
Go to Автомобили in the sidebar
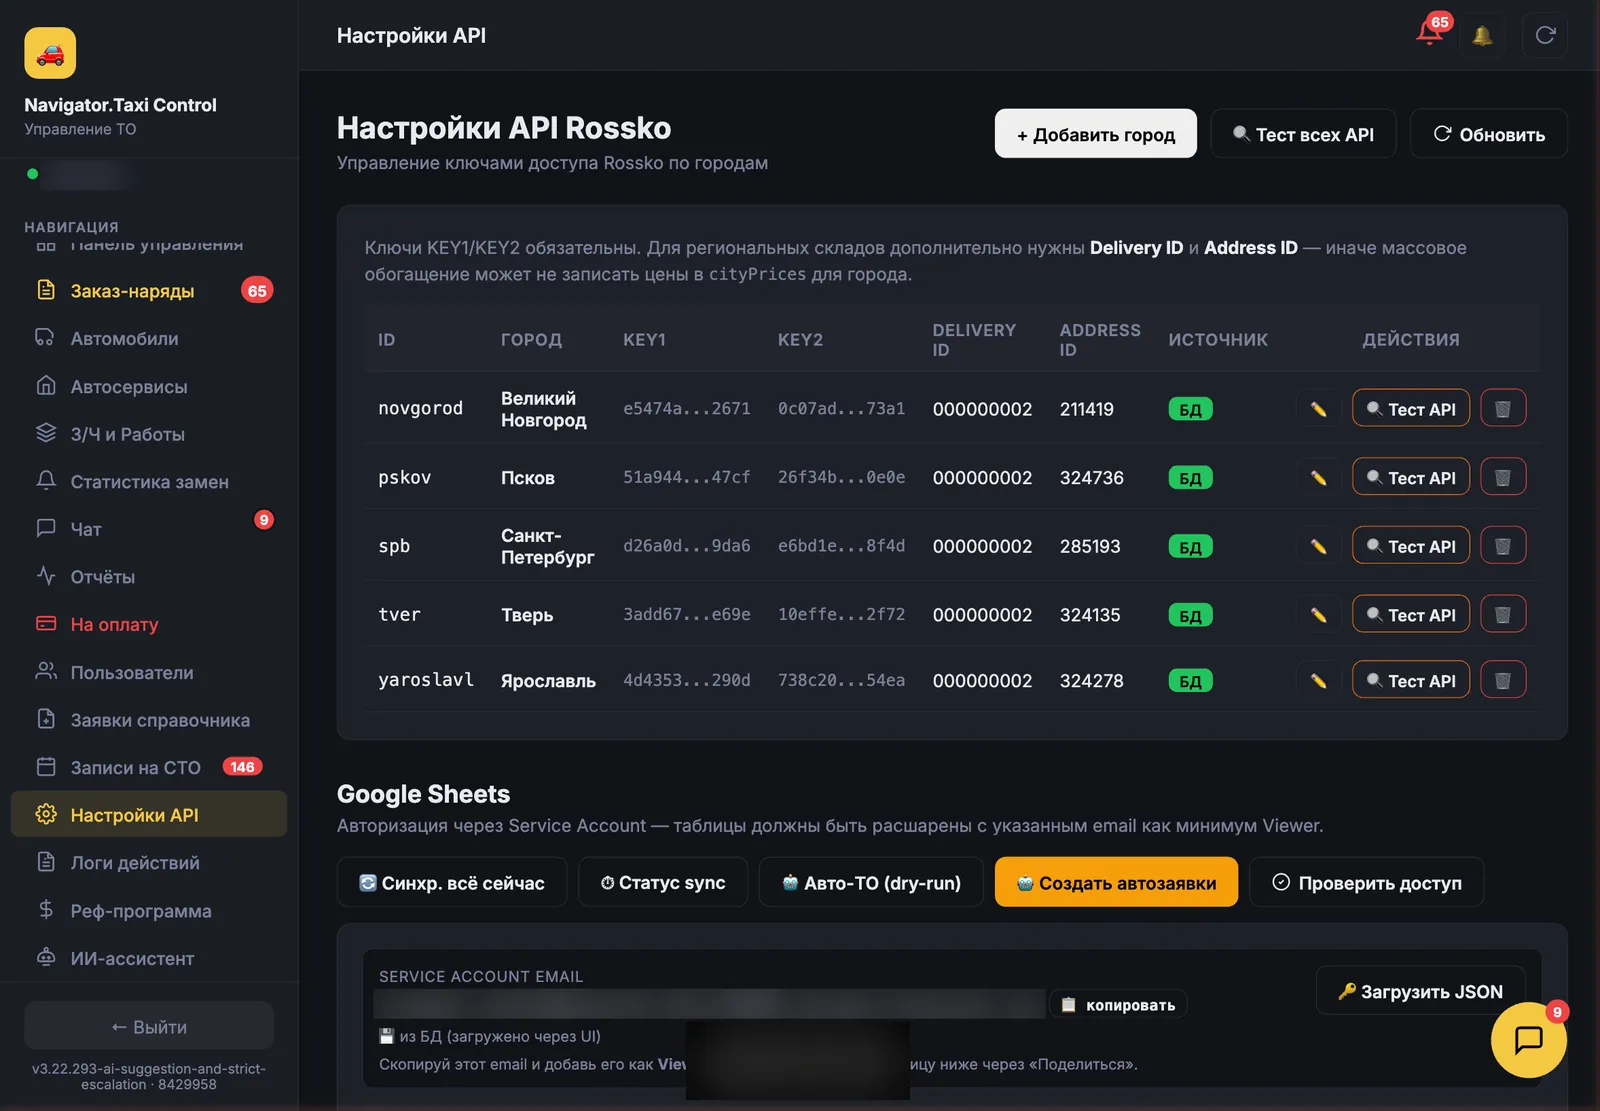[149, 339]
